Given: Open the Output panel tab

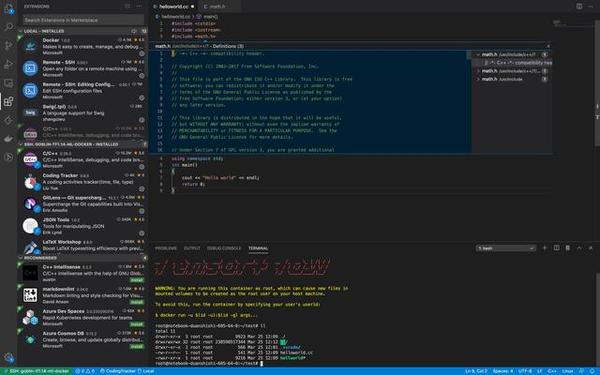Looking at the screenshot, I should pos(192,248).
